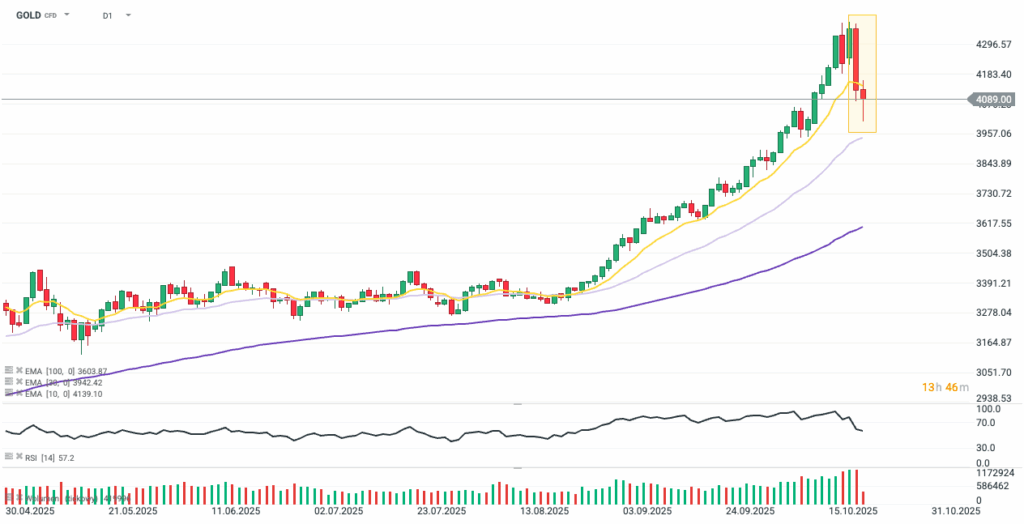Open settings icon for EMA 30 indicator
Screen dimensions: 1024x524
click(9, 382)
